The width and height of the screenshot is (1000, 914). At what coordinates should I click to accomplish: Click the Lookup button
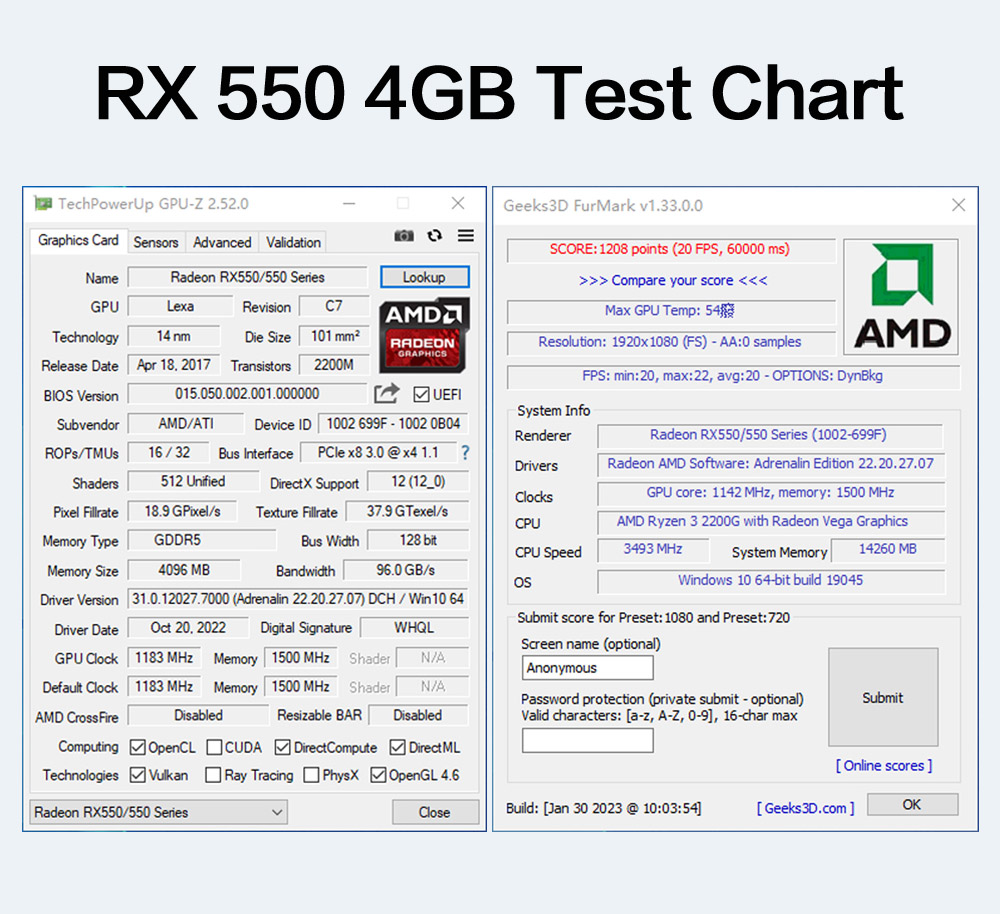[425, 277]
